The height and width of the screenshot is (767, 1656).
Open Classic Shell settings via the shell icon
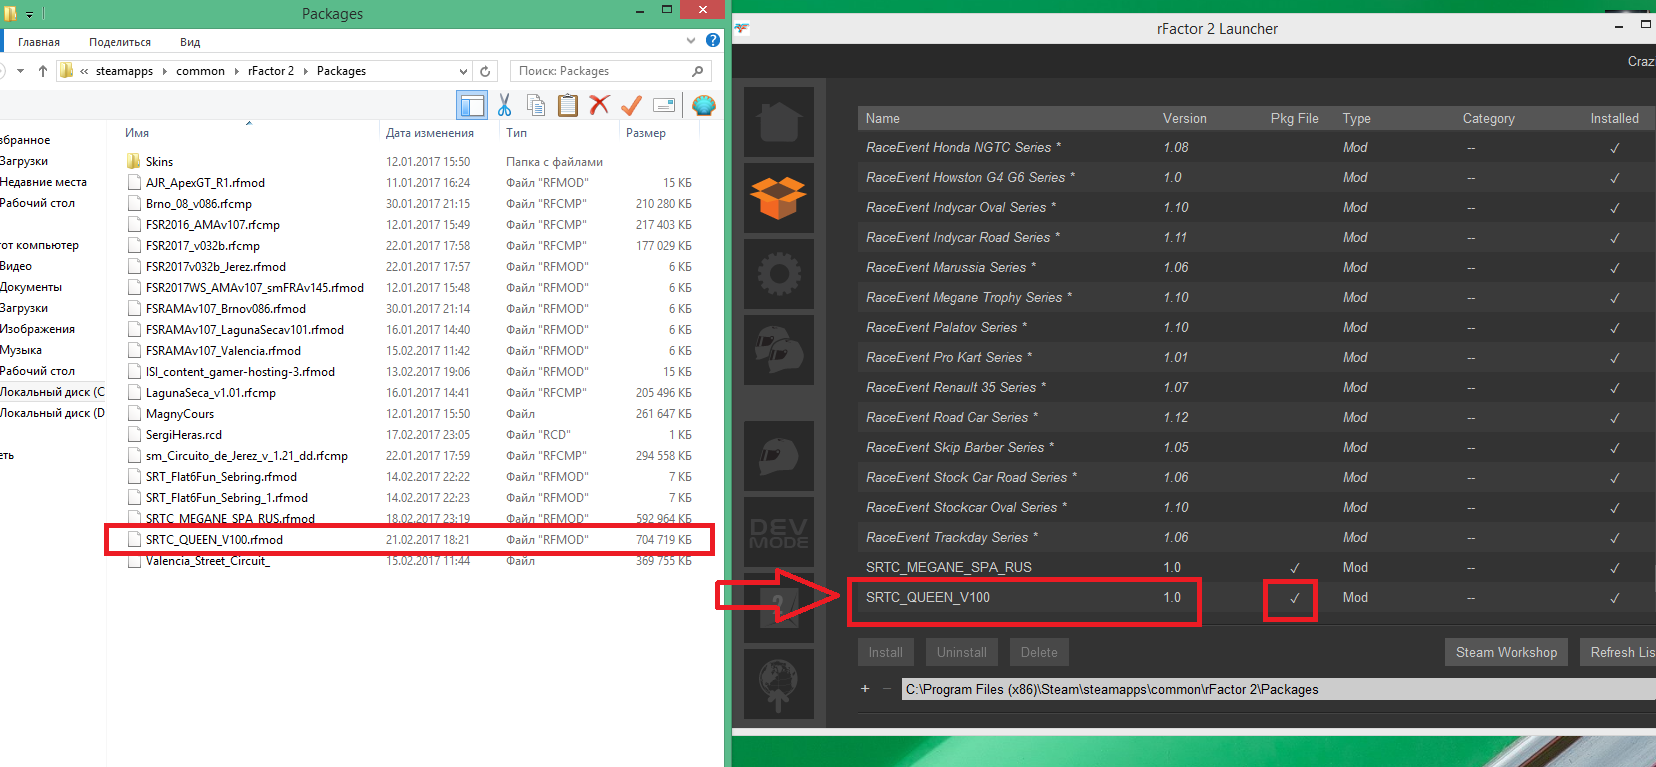(704, 105)
